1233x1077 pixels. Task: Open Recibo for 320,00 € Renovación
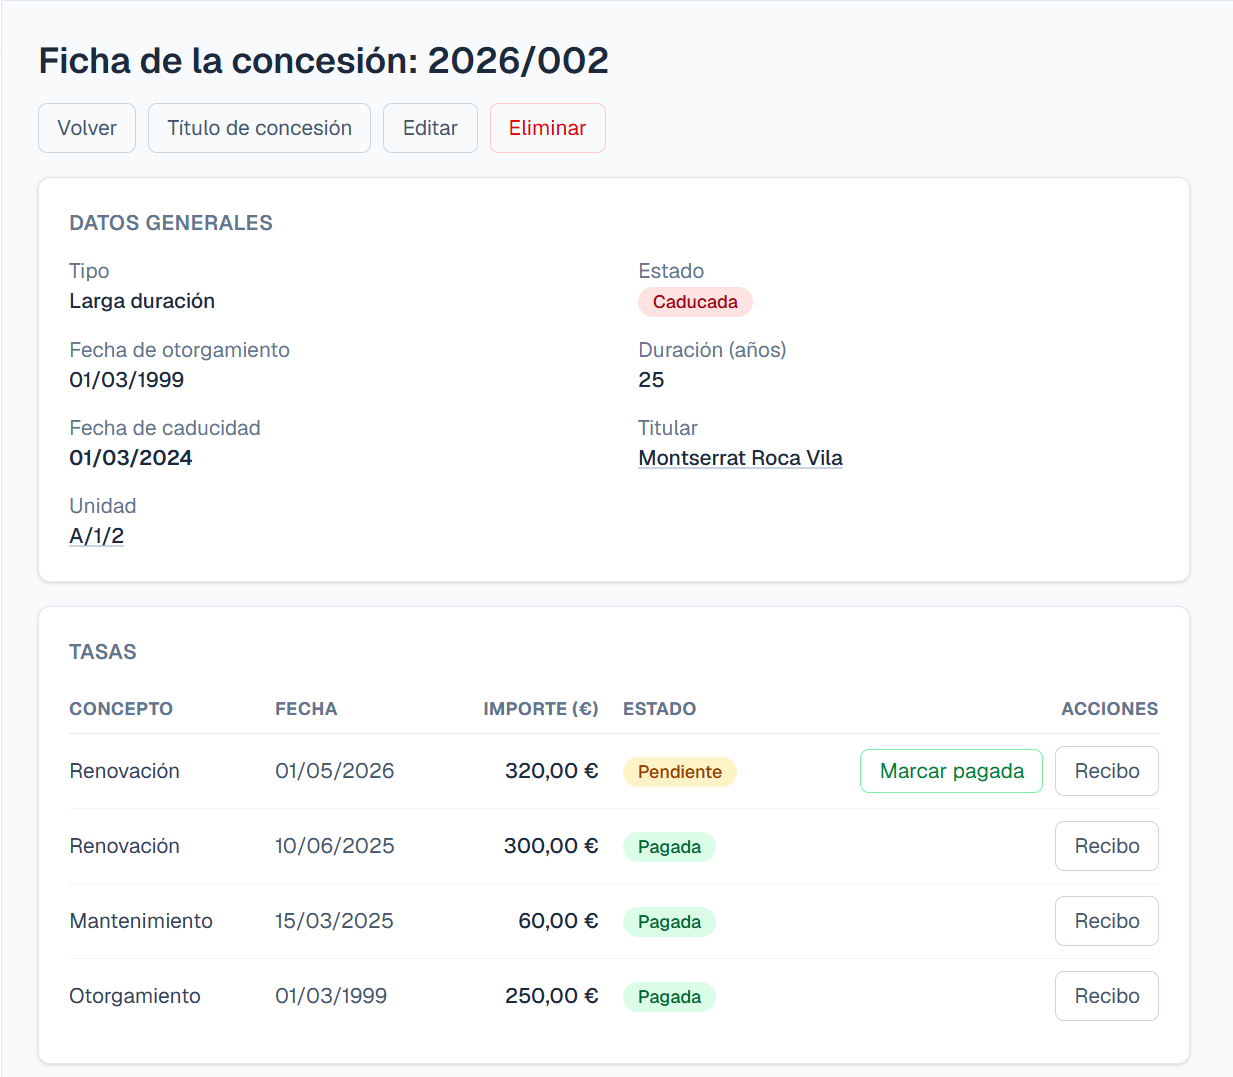pyautogui.click(x=1106, y=771)
